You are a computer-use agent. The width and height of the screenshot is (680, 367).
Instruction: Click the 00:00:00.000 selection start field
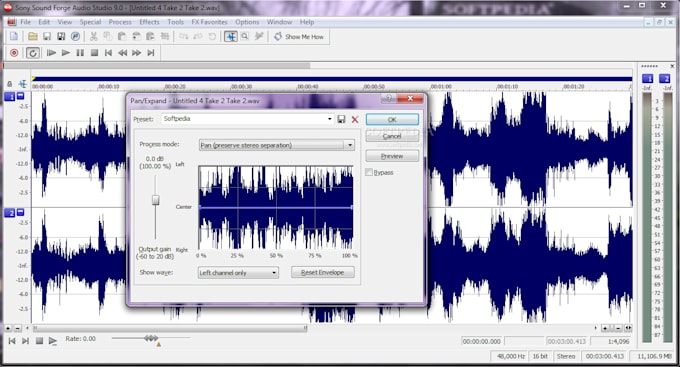[x=481, y=342]
